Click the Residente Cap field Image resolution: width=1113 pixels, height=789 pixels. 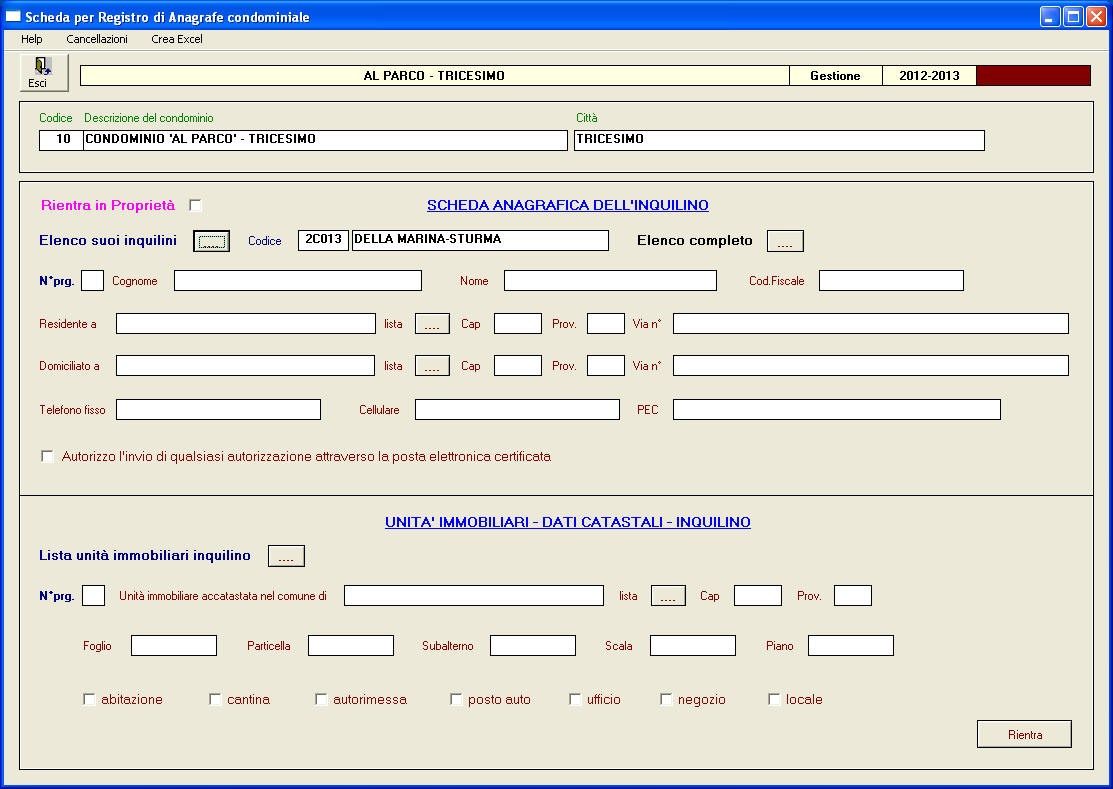click(x=518, y=324)
